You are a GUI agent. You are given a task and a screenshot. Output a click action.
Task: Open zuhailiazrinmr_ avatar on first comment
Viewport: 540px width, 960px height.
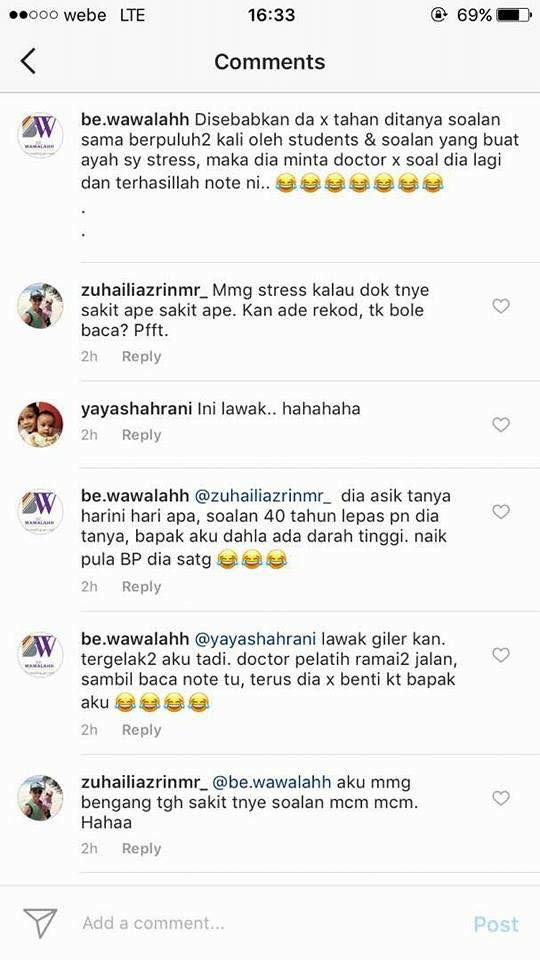click(40, 306)
